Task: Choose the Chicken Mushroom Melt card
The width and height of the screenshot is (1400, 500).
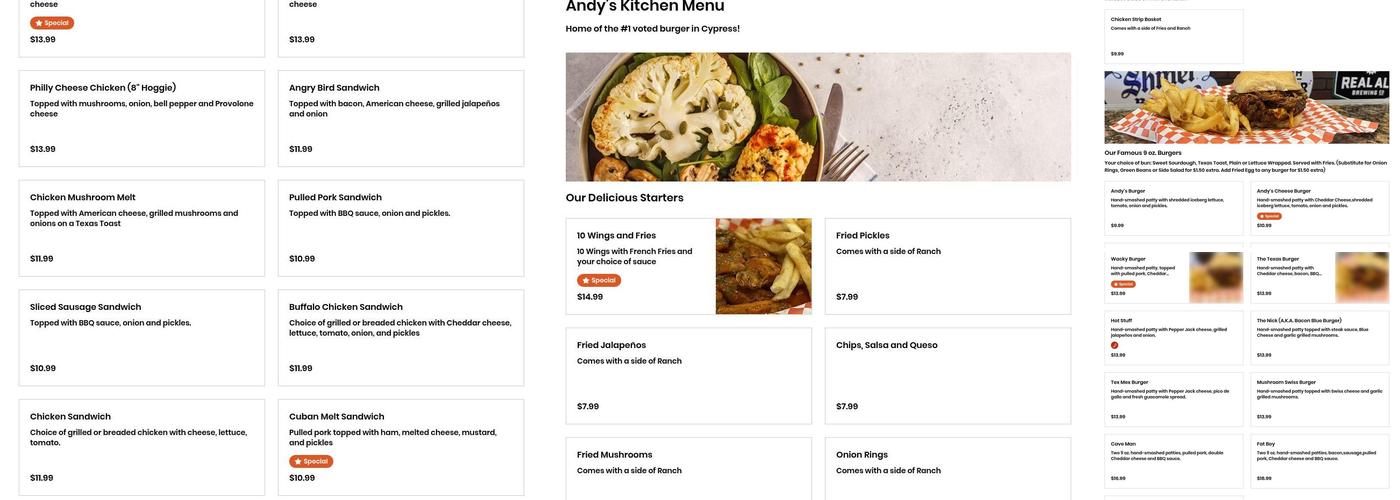Action: (142, 228)
